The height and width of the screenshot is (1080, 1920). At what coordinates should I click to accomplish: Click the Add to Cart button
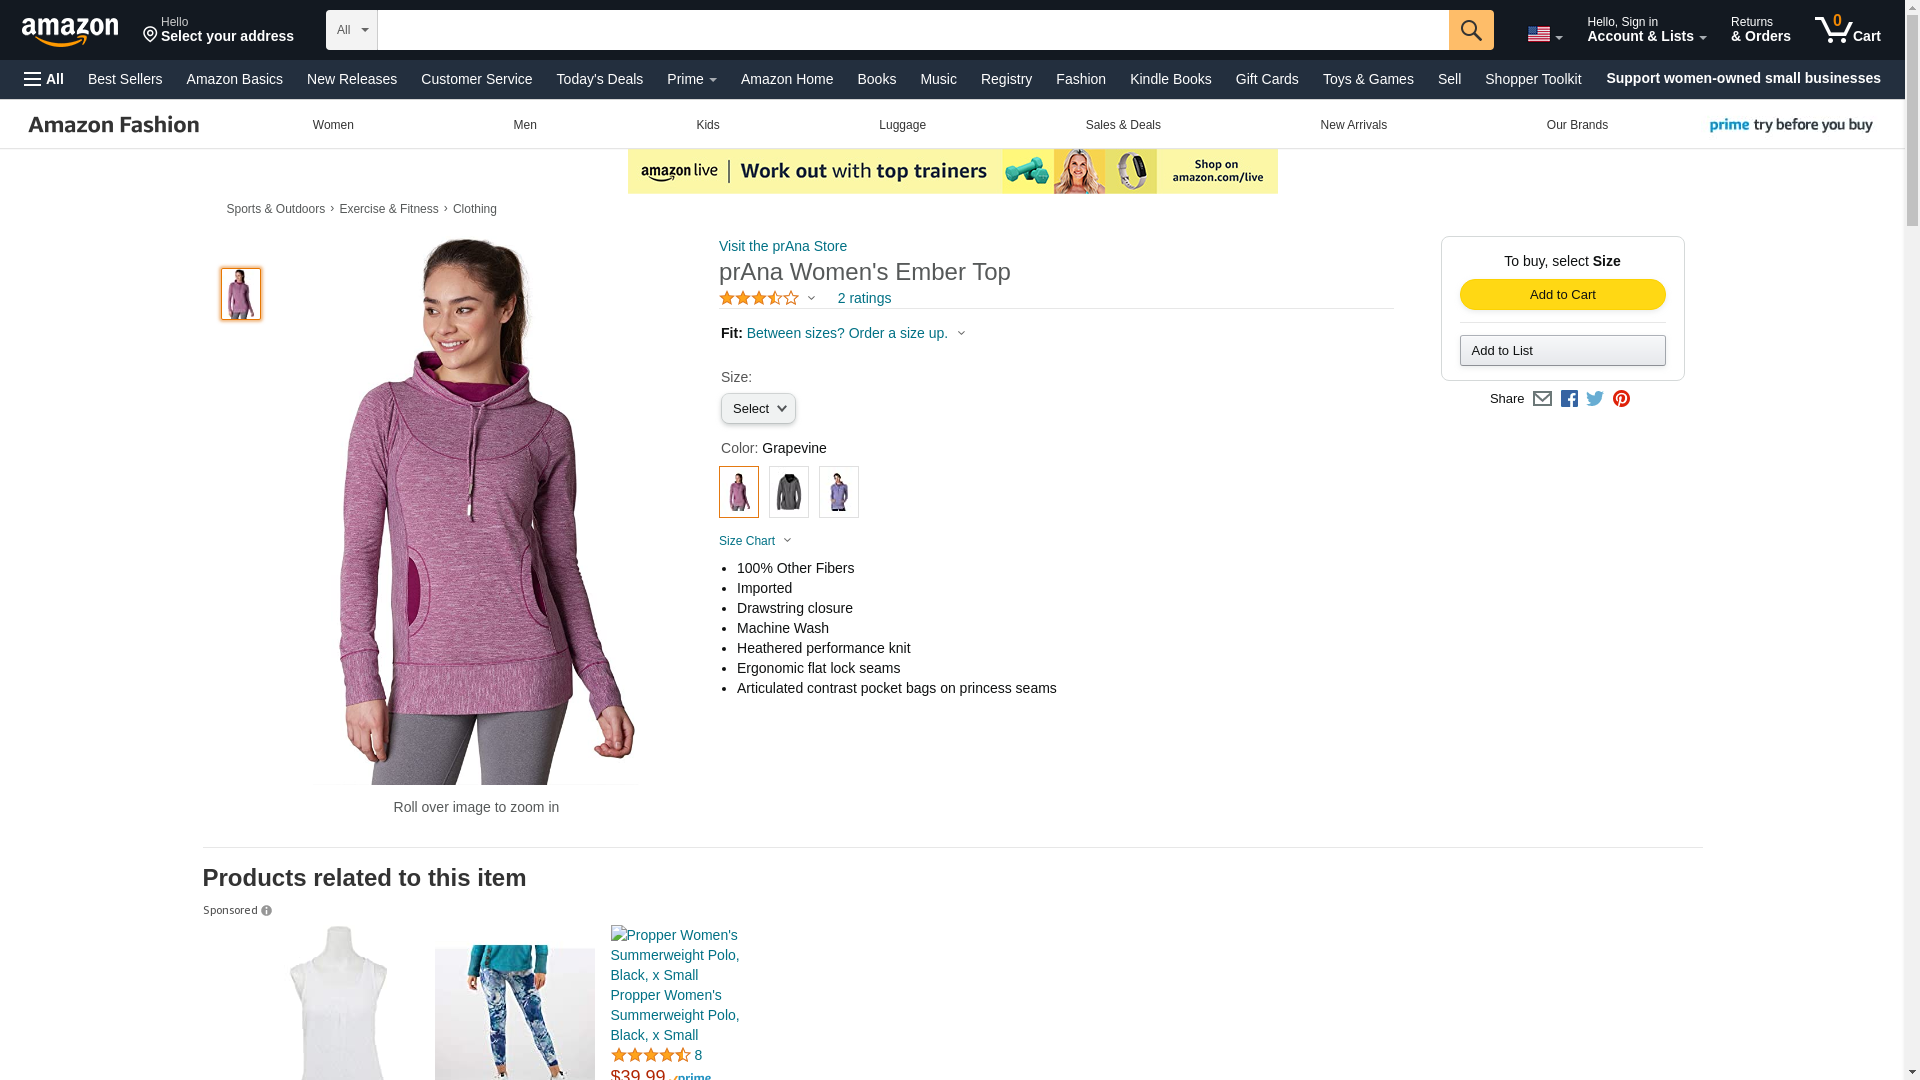(1562, 294)
